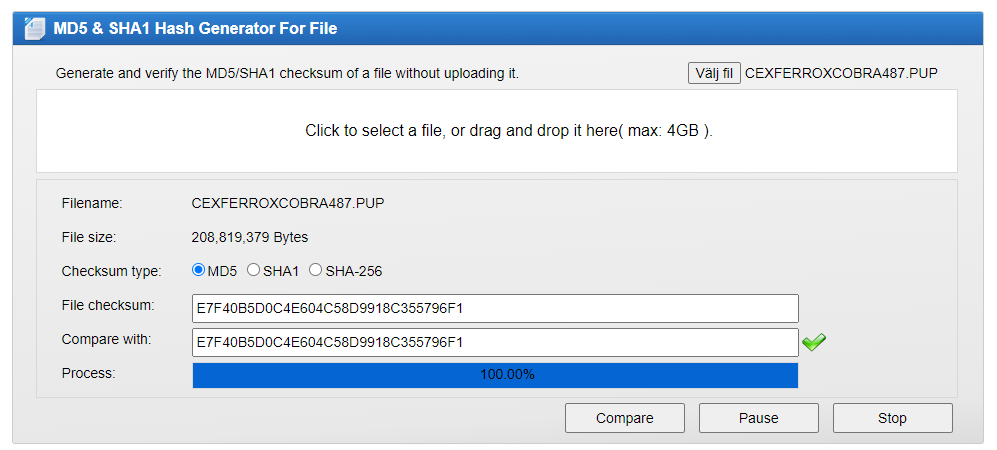This screenshot has width=997, height=450.
Task: Click the Stop button
Action: pos(892,418)
